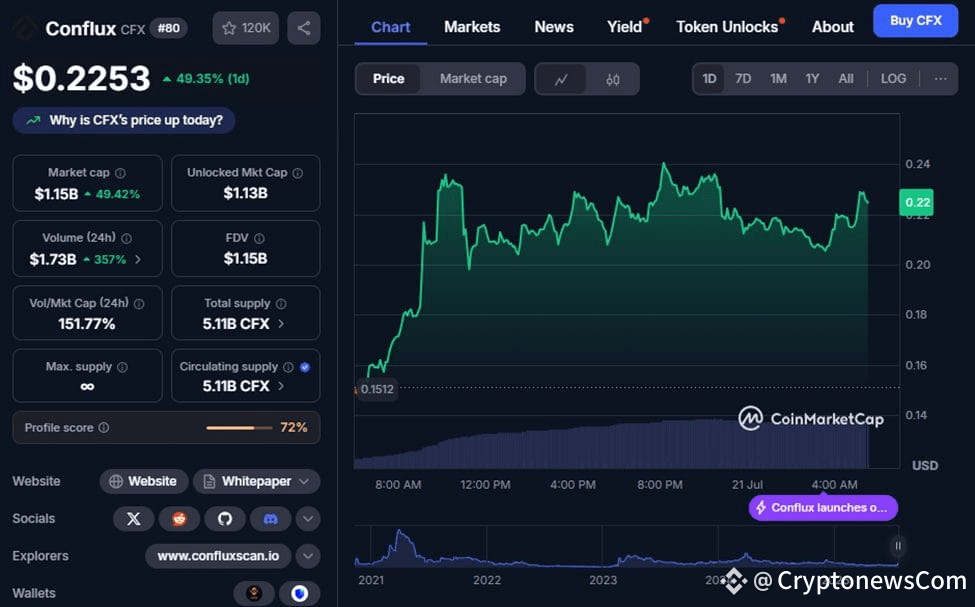
Task: Select the 7D time range
Action: (743, 79)
